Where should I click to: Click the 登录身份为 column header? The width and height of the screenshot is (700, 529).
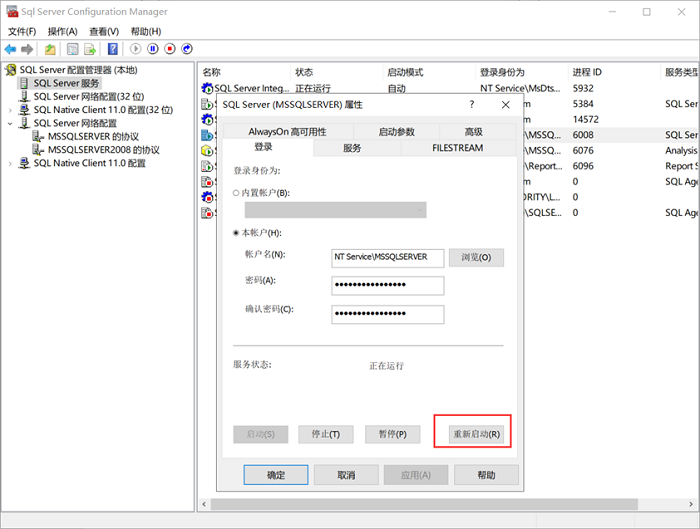[522, 72]
